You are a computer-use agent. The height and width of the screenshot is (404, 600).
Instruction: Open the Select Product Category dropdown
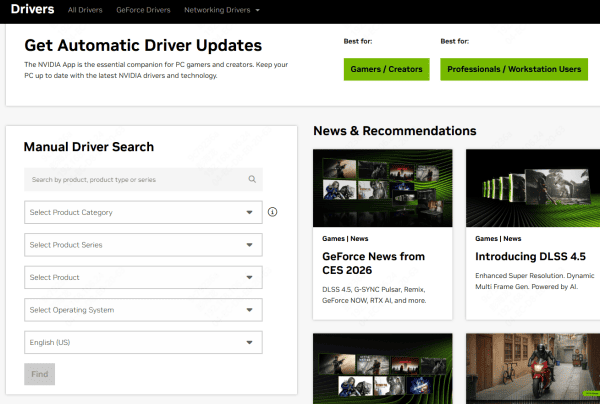(x=143, y=212)
